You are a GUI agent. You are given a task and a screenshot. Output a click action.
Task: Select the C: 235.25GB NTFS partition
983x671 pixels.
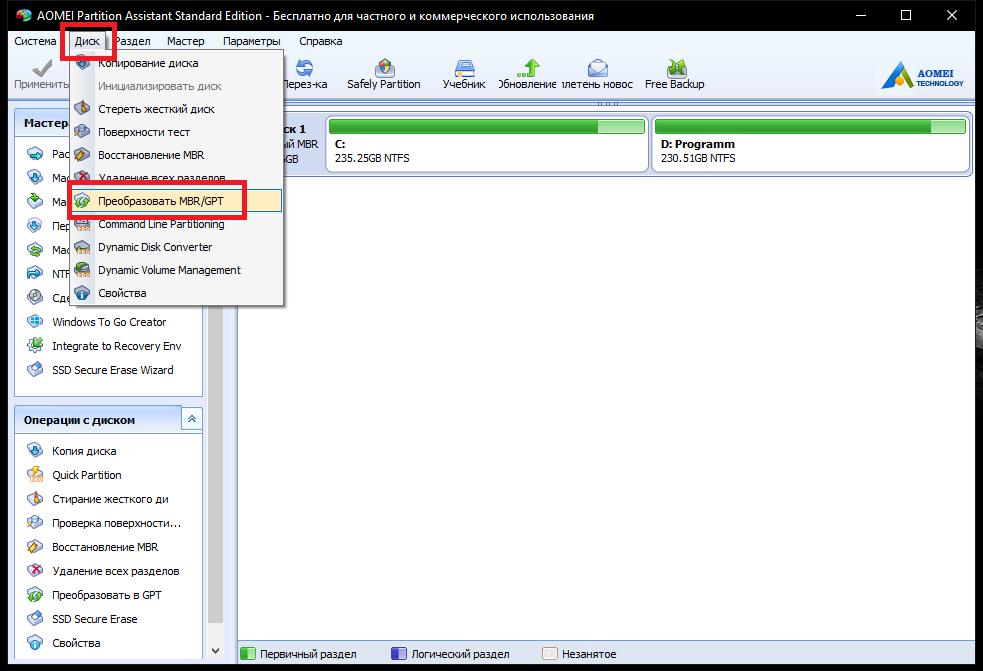[487, 144]
